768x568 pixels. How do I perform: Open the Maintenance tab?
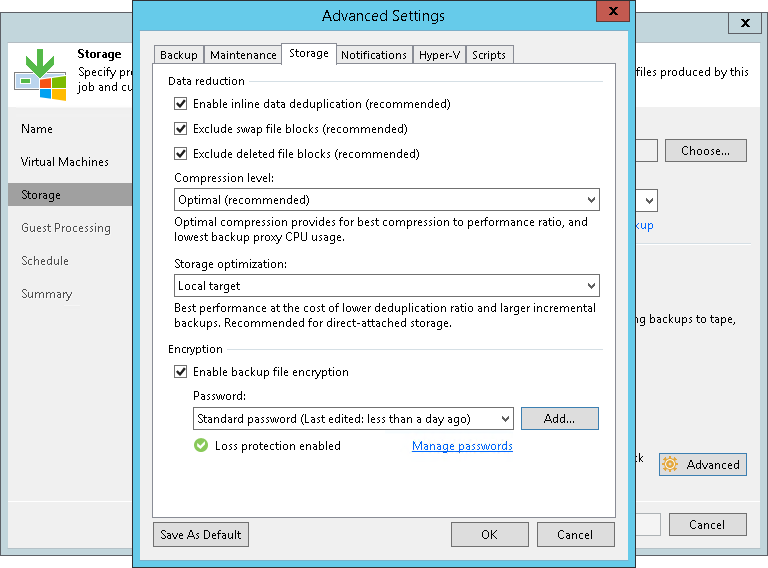pos(243,55)
